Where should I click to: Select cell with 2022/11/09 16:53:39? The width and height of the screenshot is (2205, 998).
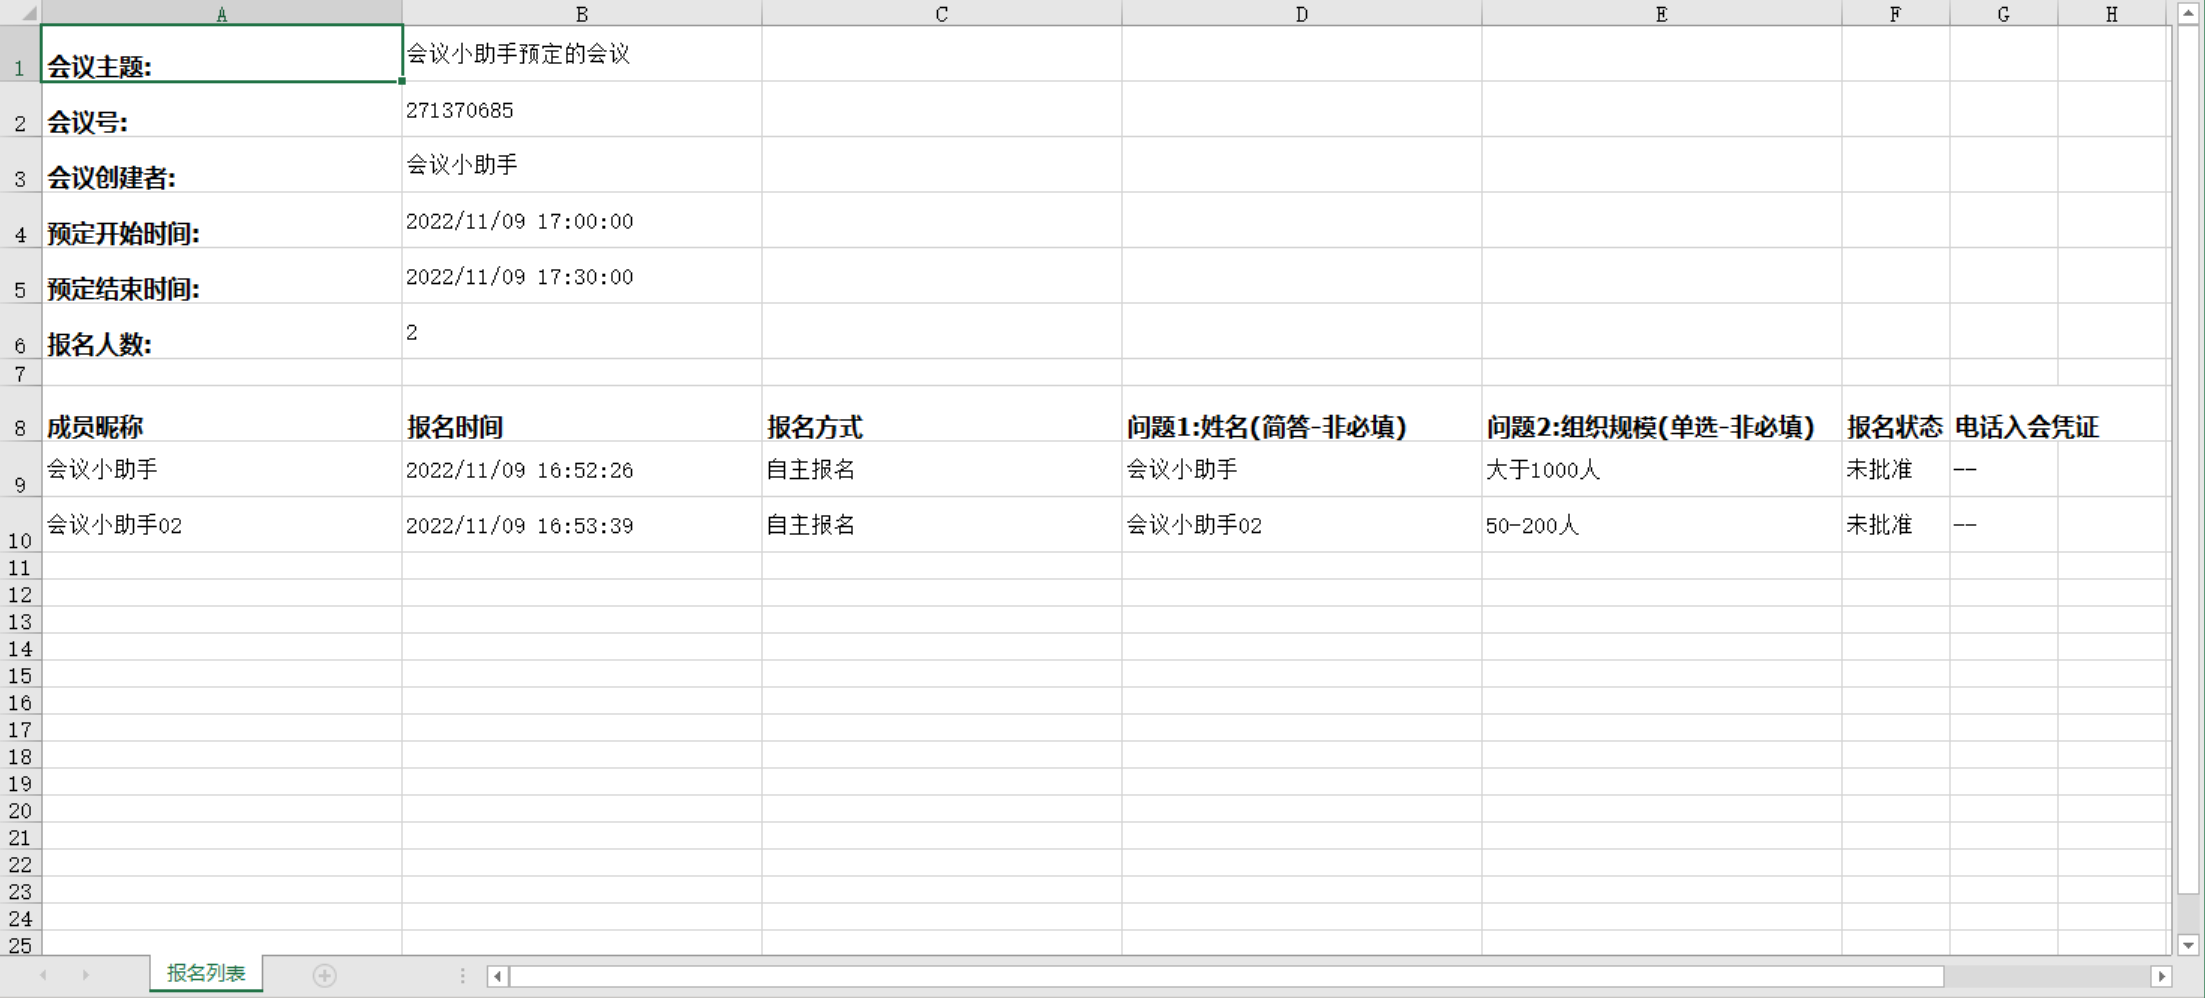(x=581, y=526)
